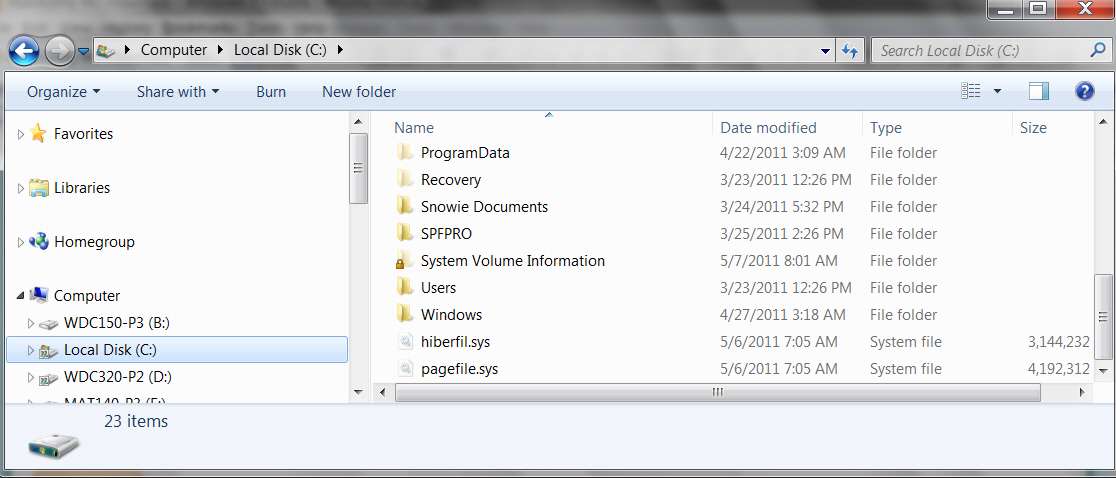Select Computer in the address breadcrumb
Image resolution: width=1116 pixels, height=478 pixels.
pyautogui.click(x=174, y=50)
